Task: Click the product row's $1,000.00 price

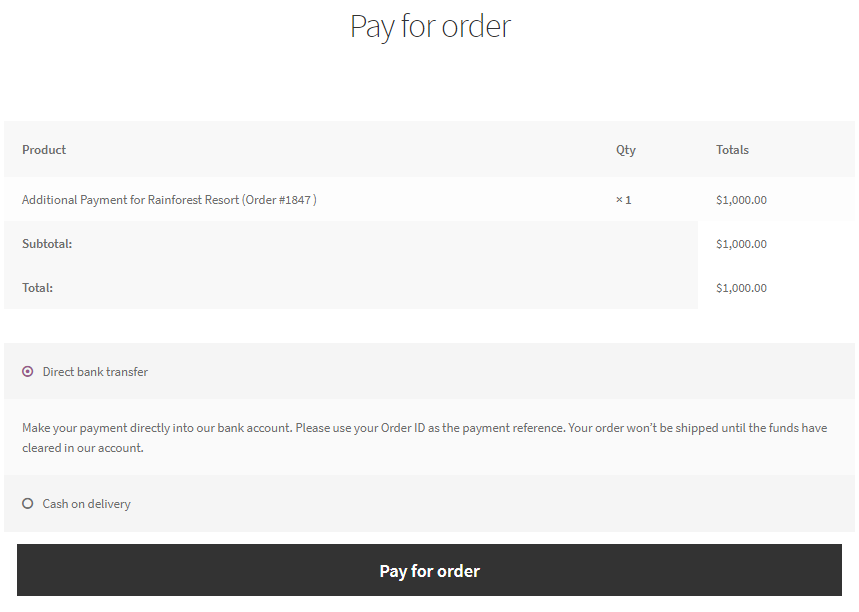Action: pos(741,200)
